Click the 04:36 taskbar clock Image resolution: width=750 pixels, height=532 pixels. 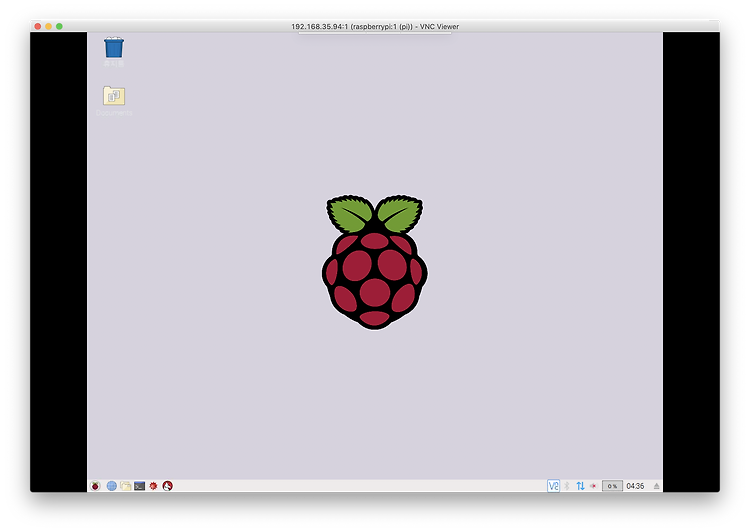[635, 486]
